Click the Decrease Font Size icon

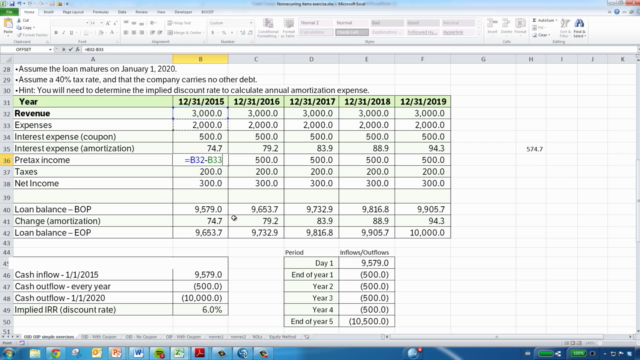[x=115, y=23]
